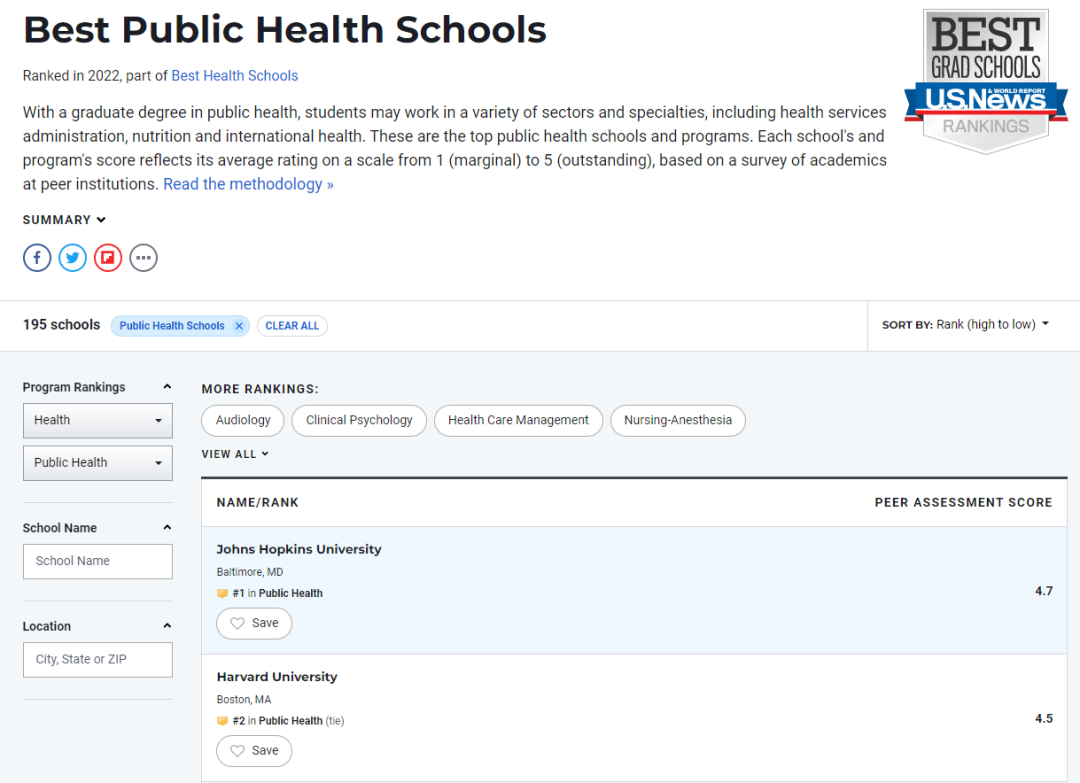This screenshot has height=783, width=1080.
Task: Click the gold badge next to #2 in Public Health
Action: point(222,721)
